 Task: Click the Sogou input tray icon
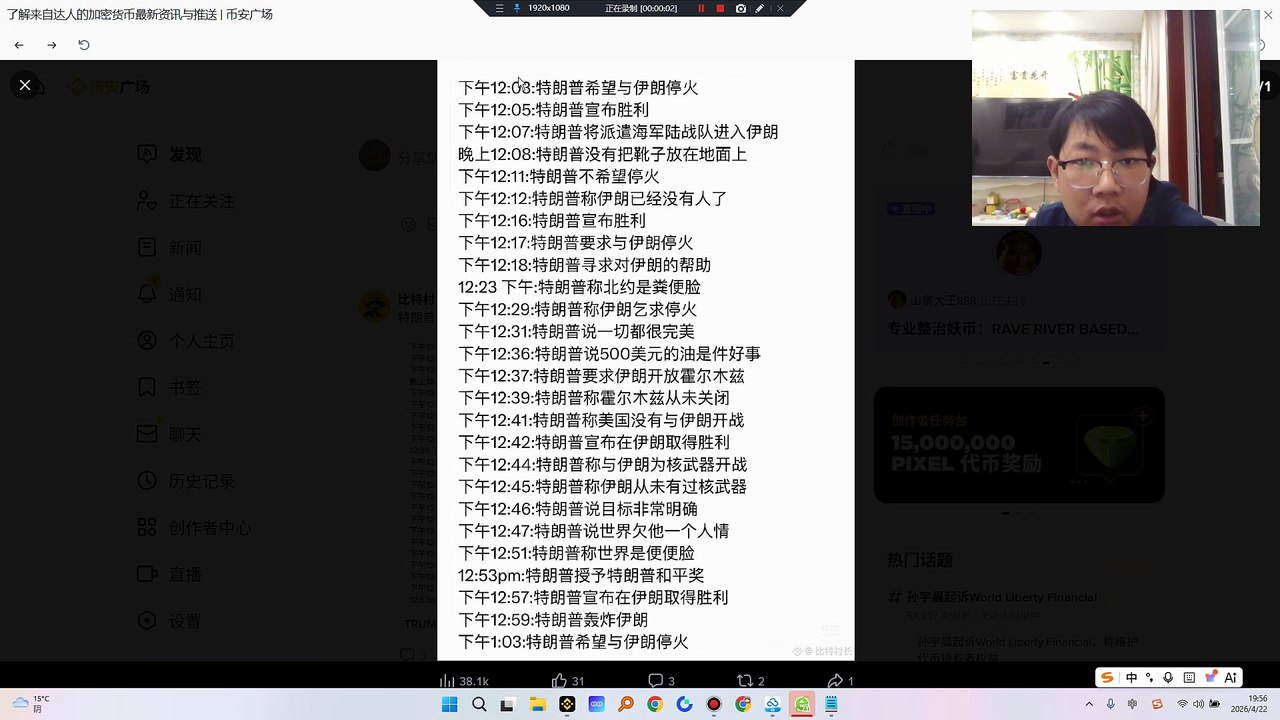pos(1157,705)
